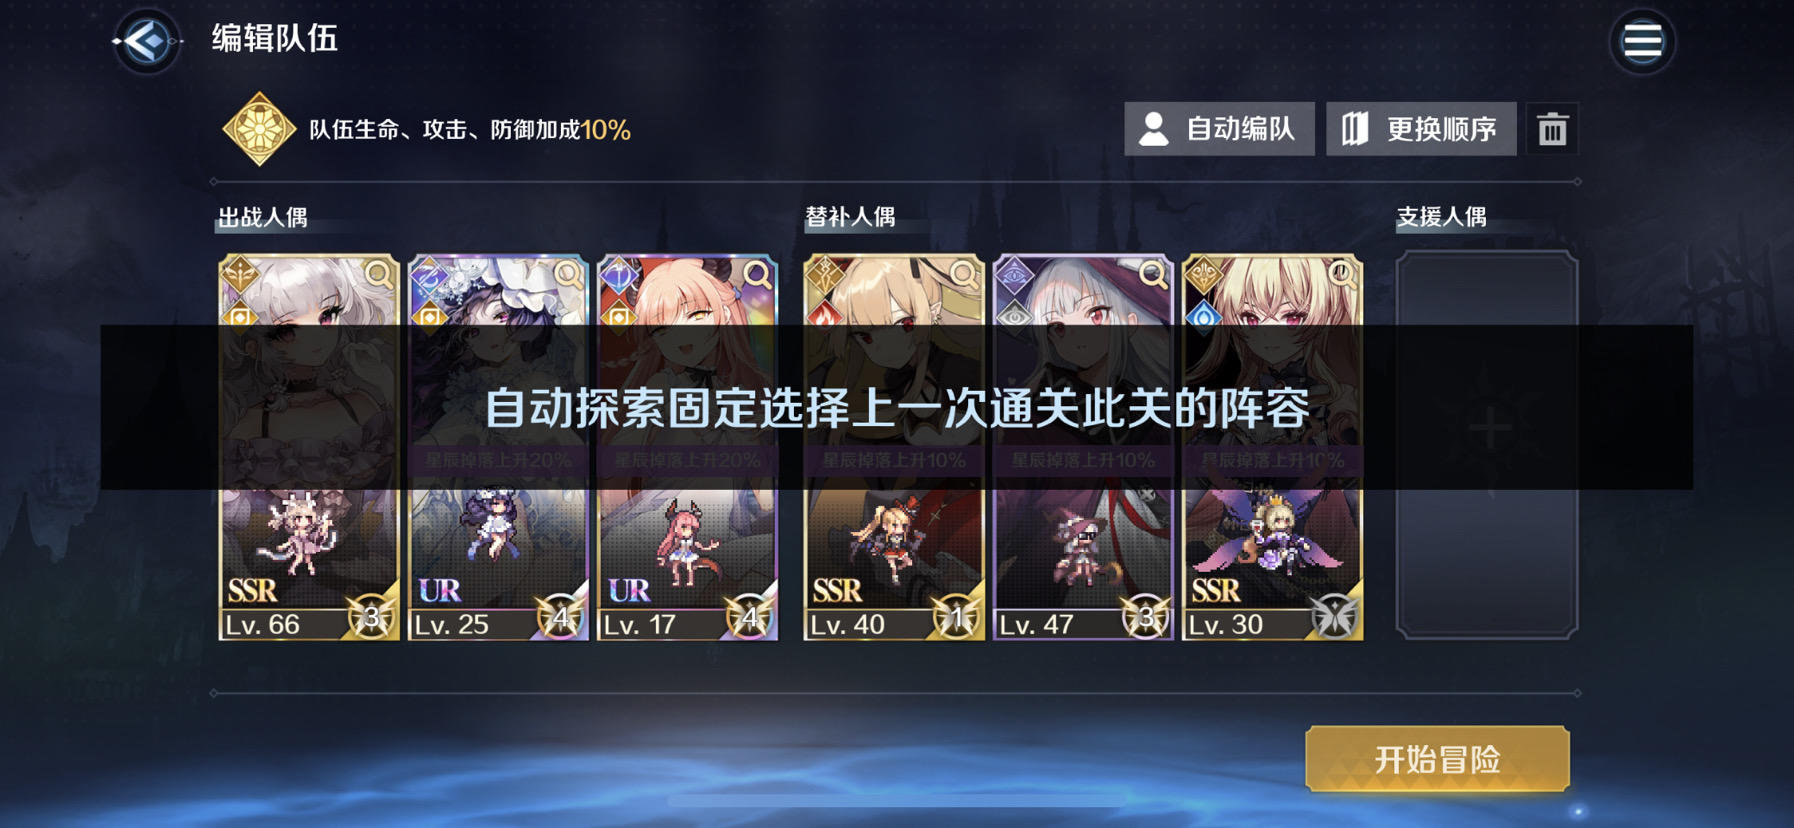Tap the back arrow icon
Screen dimensions: 1794x828
coord(147,41)
